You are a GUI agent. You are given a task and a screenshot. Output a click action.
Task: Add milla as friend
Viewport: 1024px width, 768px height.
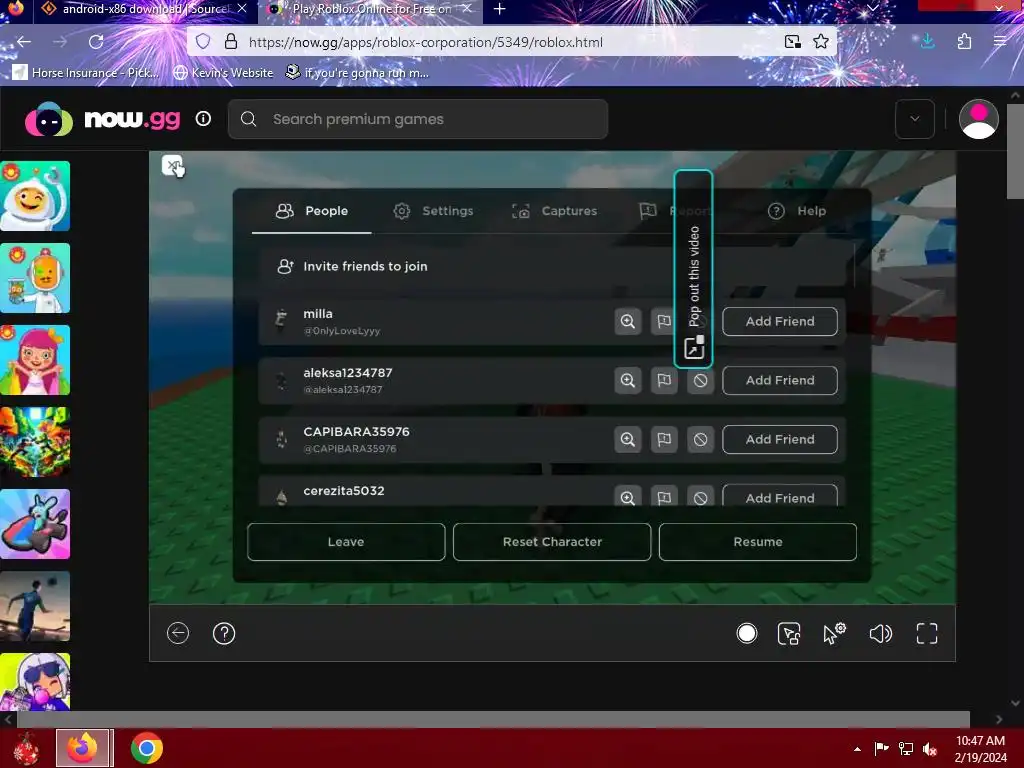pyautogui.click(x=780, y=321)
